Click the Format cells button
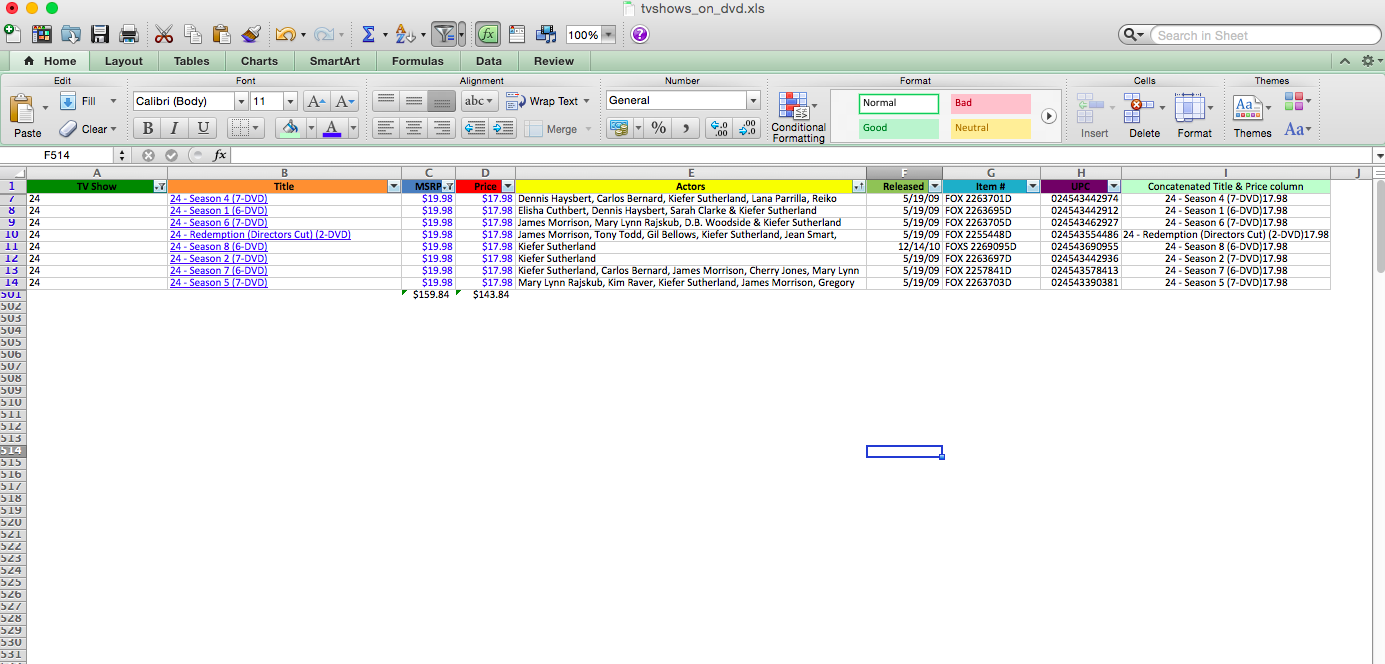This screenshot has width=1385, height=664. coord(1194,116)
